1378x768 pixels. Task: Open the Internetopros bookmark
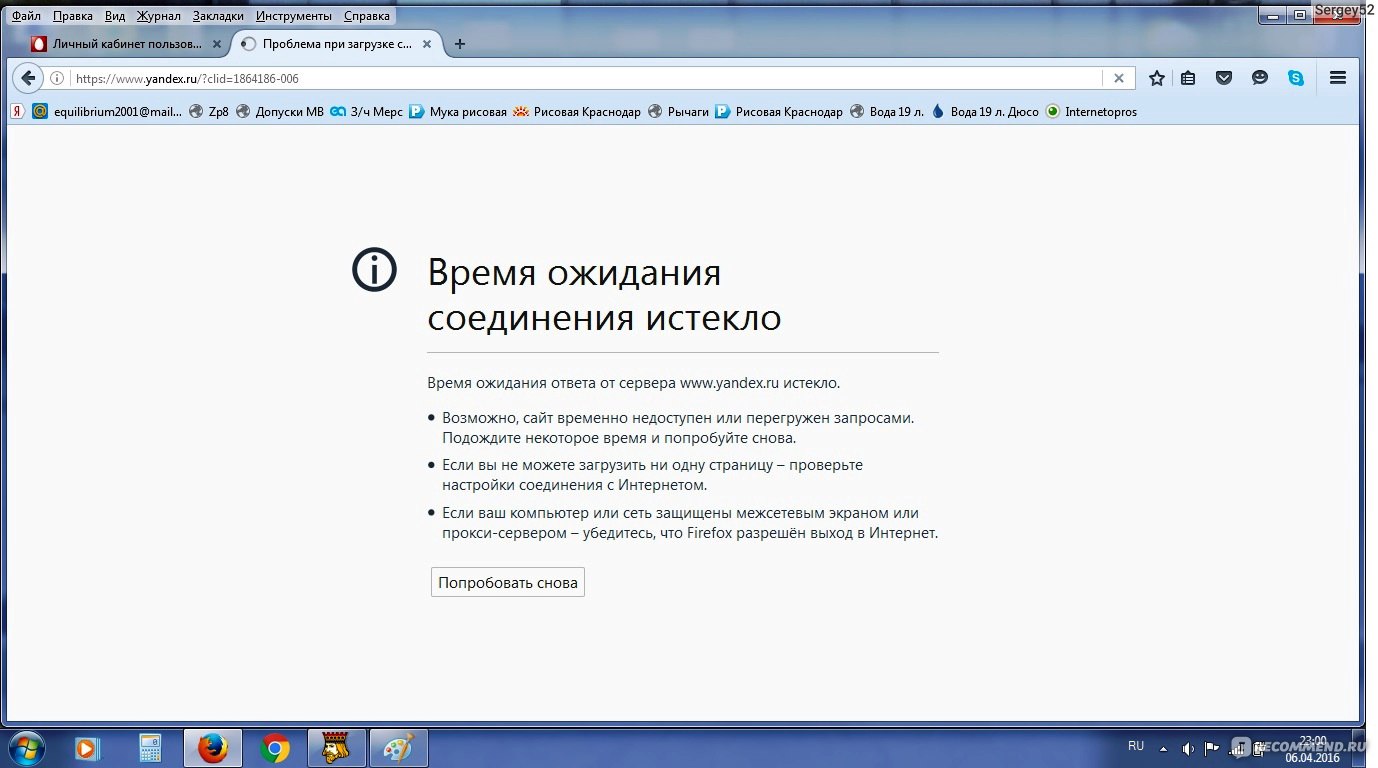[1092, 112]
